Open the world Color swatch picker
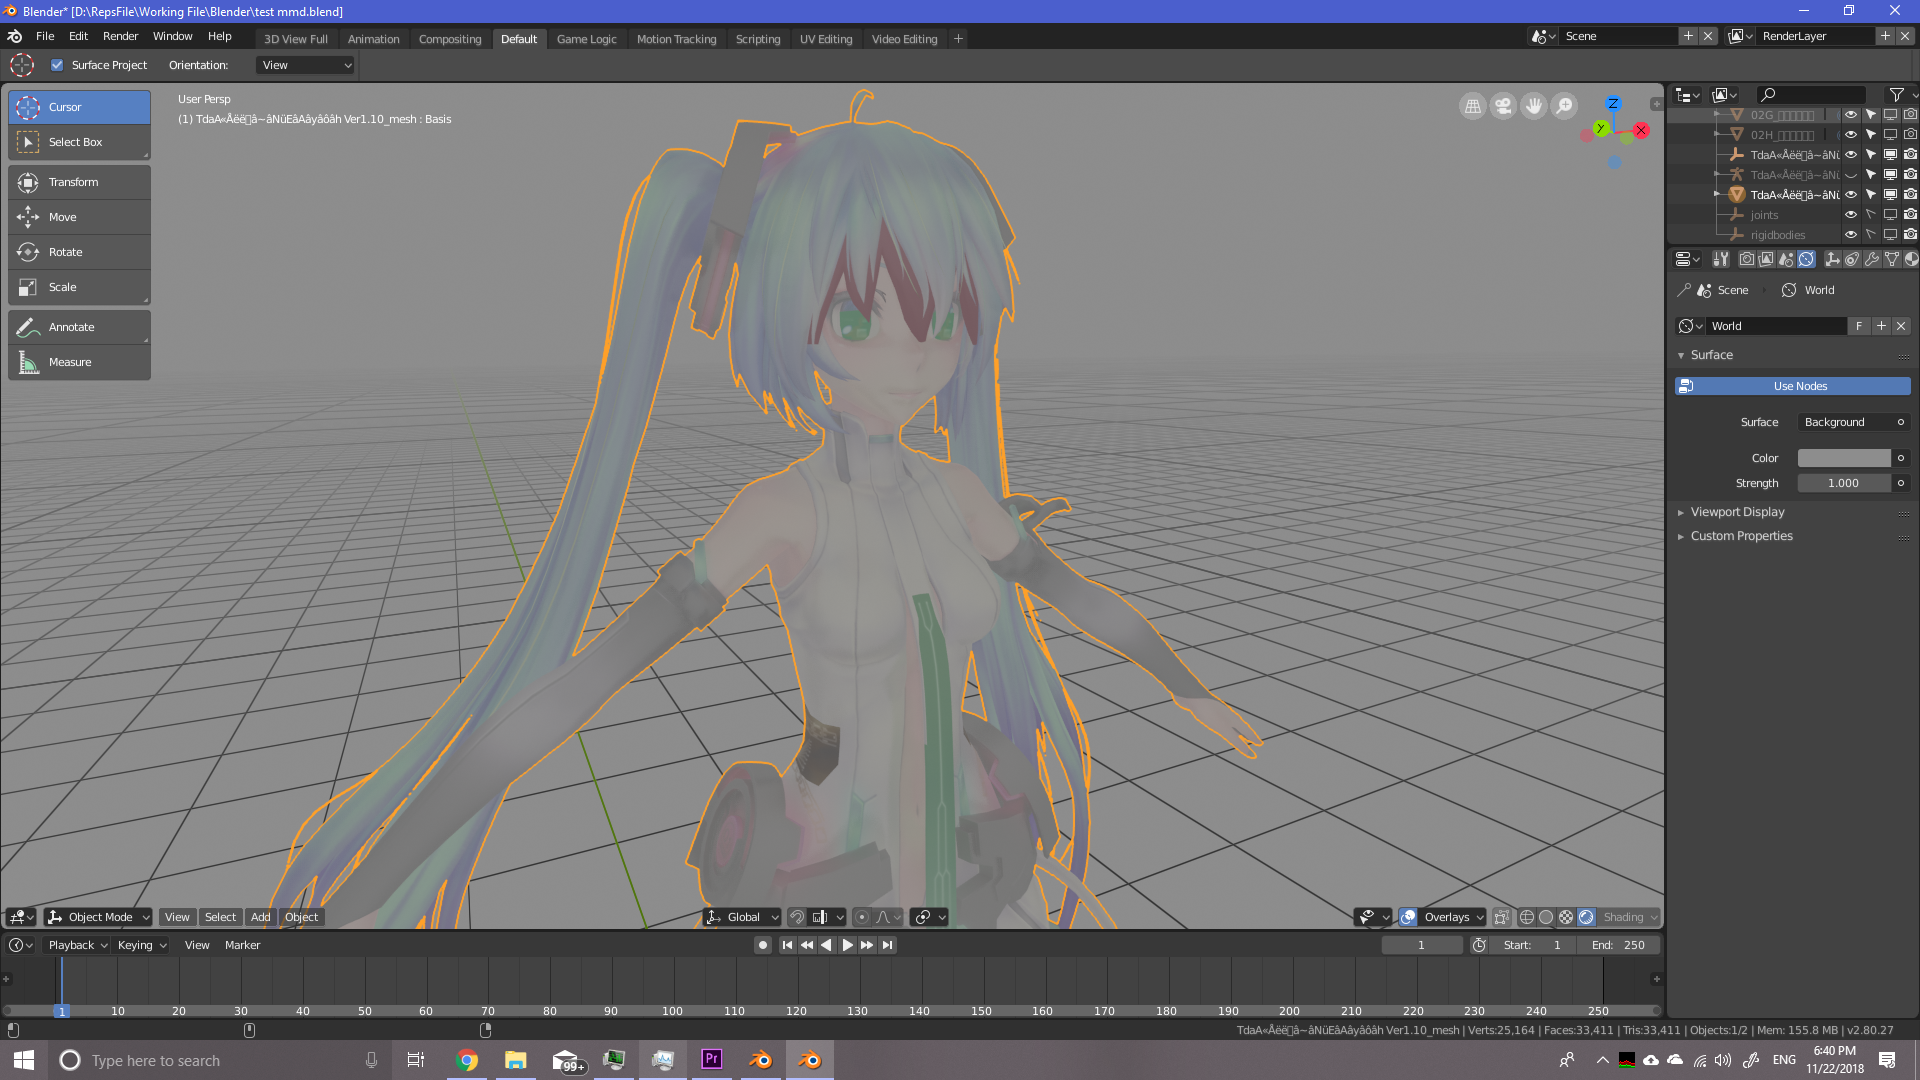Image resolution: width=1920 pixels, height=1080 pixels. coord(1843,457)
